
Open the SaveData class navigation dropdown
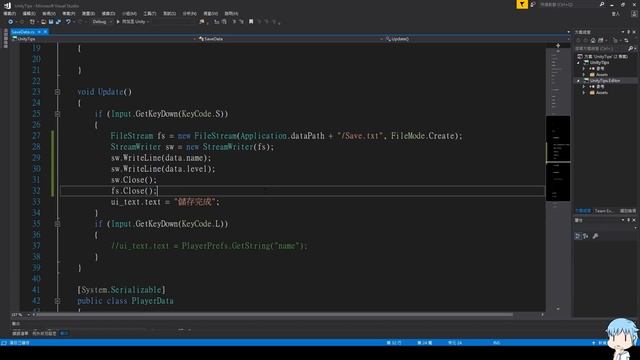[291, 39]
